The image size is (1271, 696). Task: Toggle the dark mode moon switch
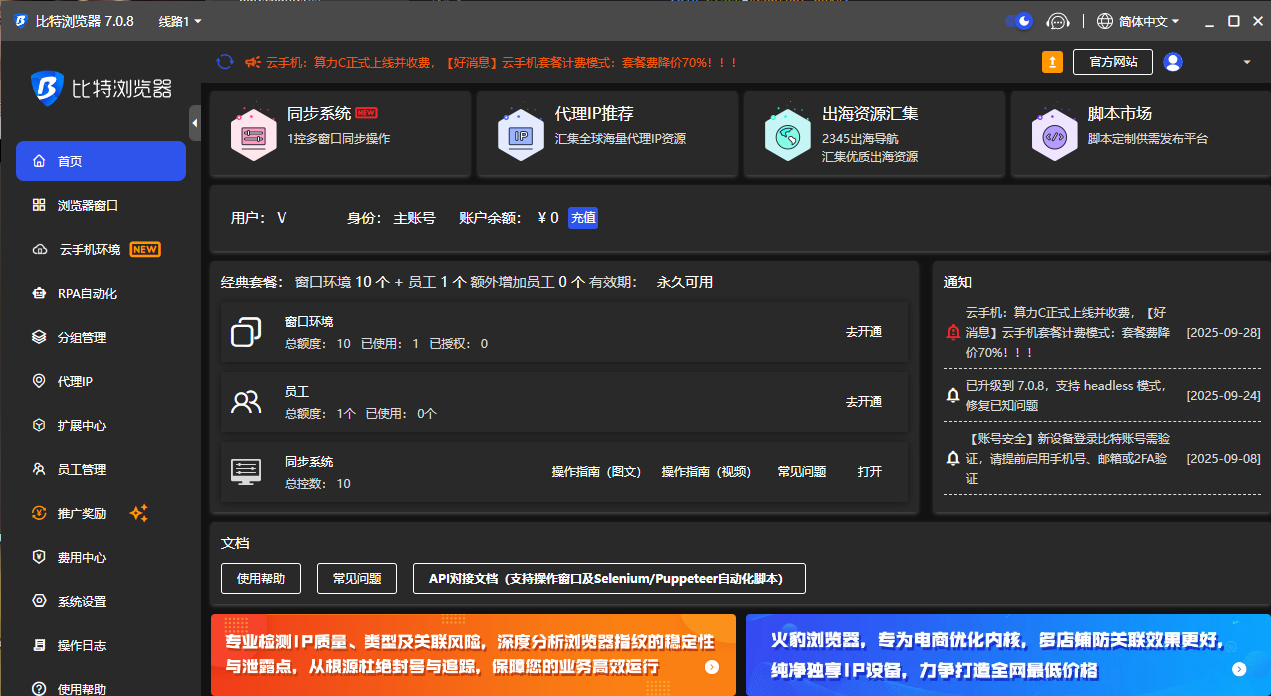1019,20
